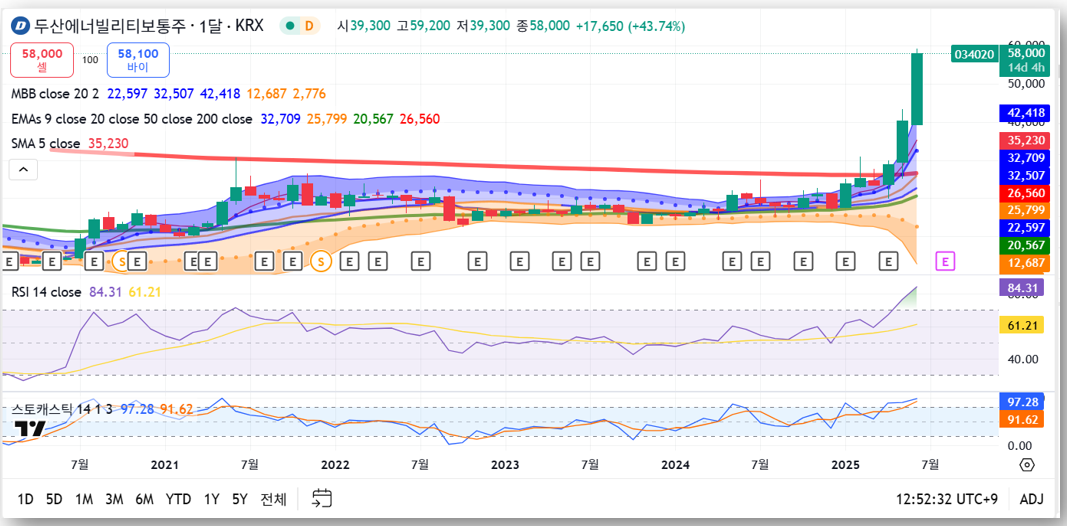1067x526 pixels.
Task: Click the blue 32,709 price axis label
Action: 1023,158
